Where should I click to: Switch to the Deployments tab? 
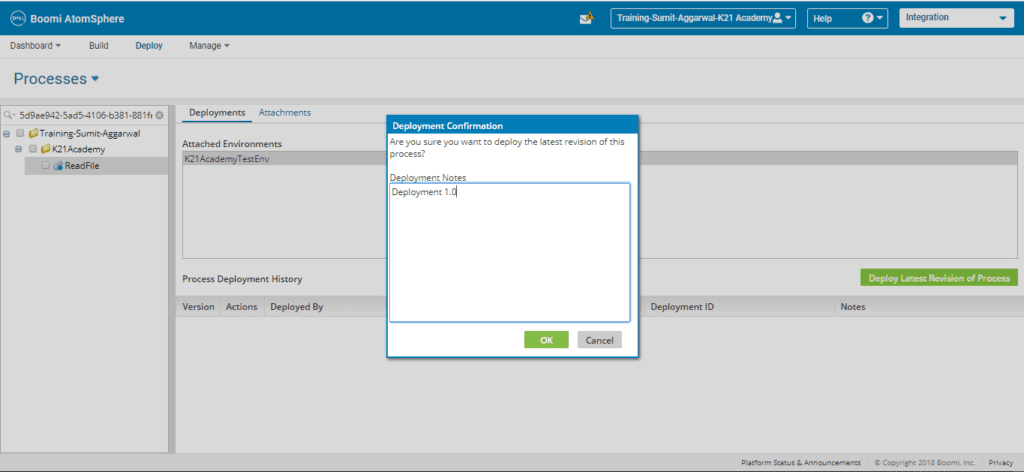click(217, 112)
